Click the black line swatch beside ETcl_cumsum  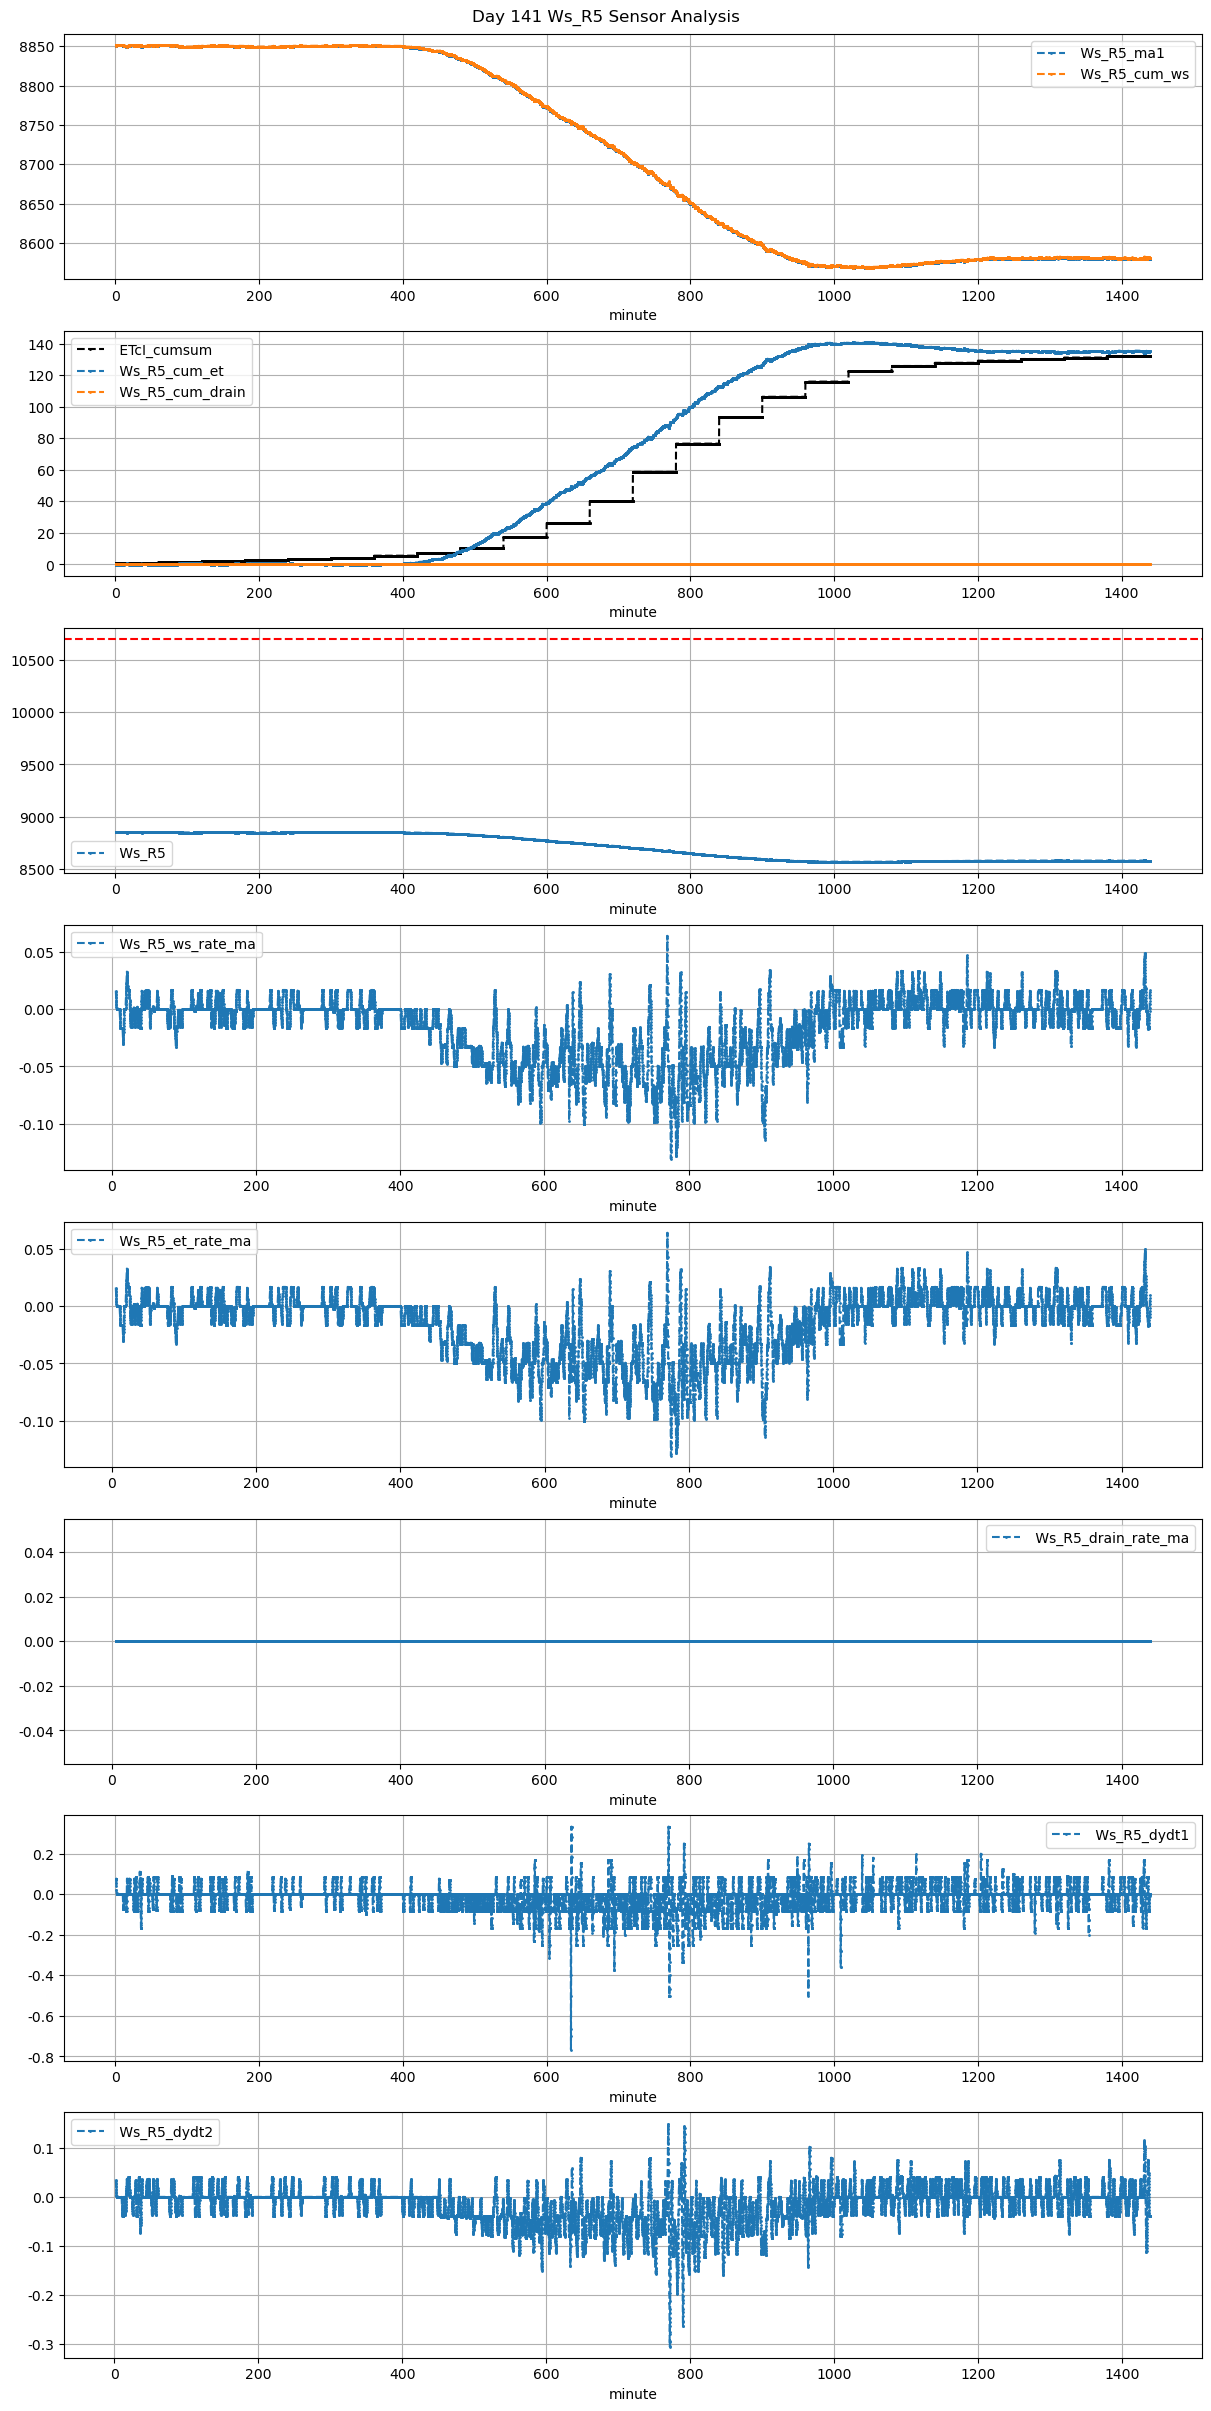(x=91, y=350)
